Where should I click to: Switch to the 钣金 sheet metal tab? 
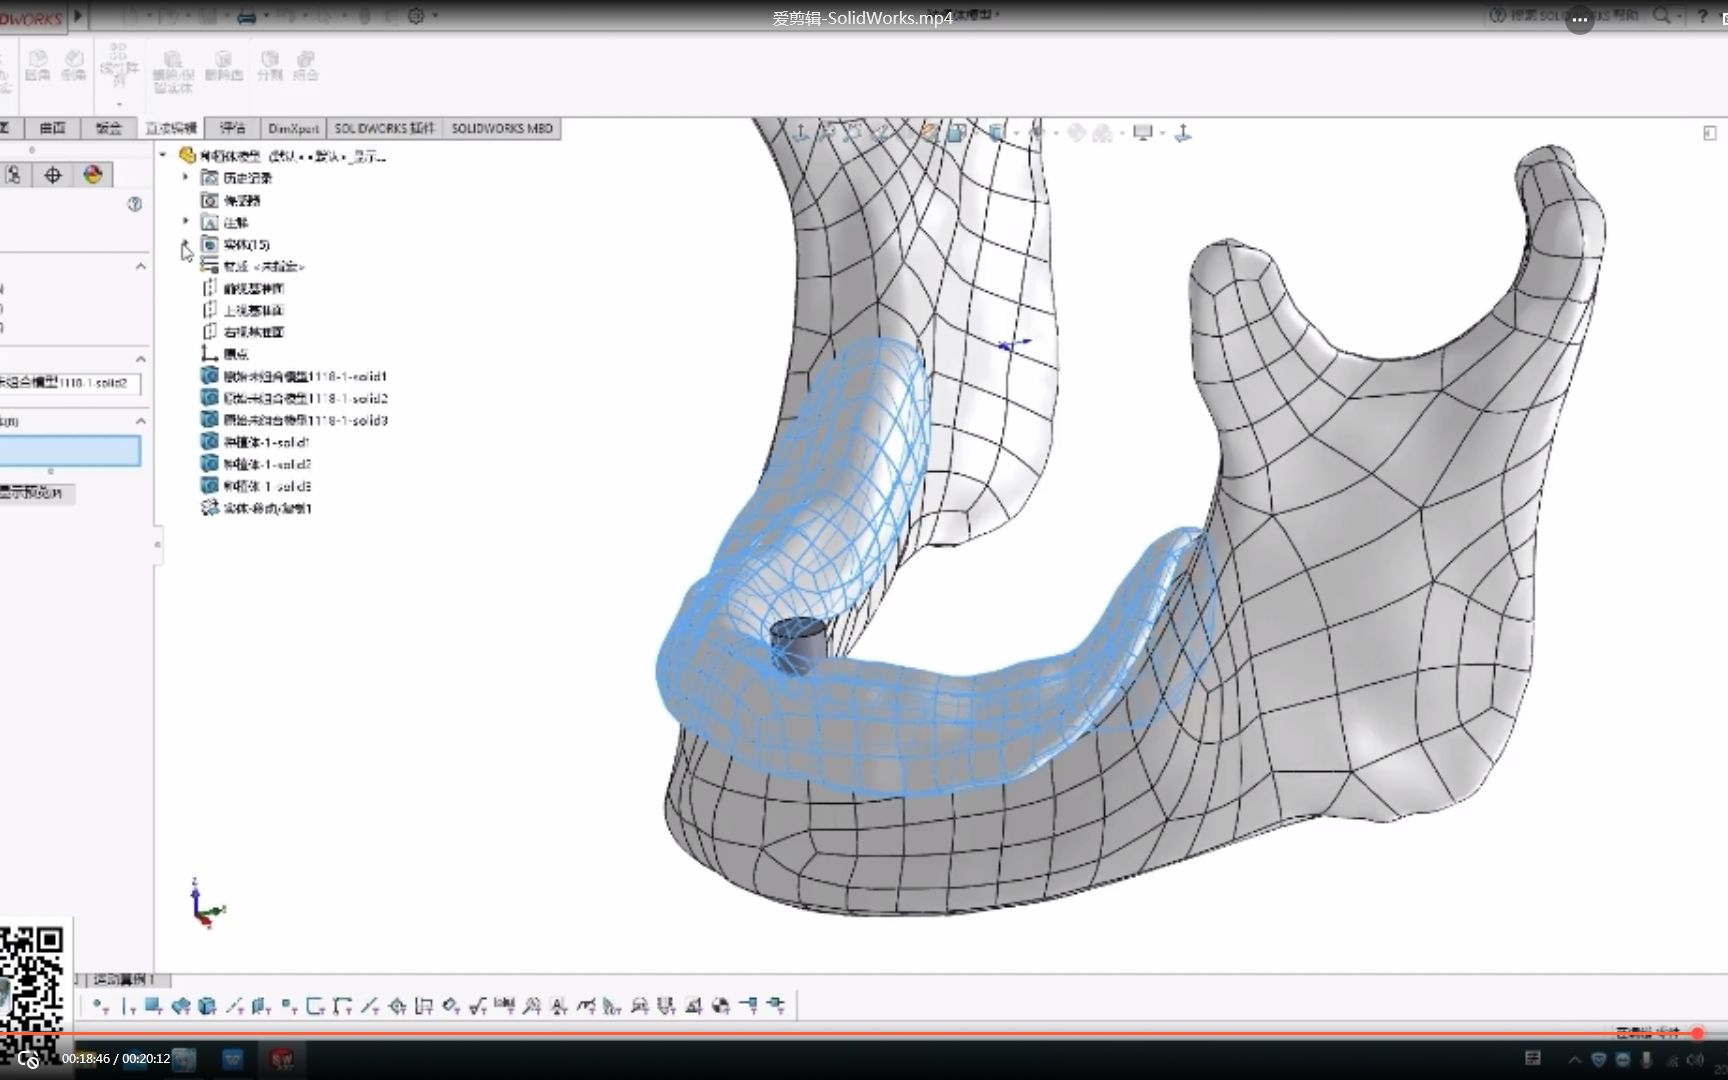(108, 128)
